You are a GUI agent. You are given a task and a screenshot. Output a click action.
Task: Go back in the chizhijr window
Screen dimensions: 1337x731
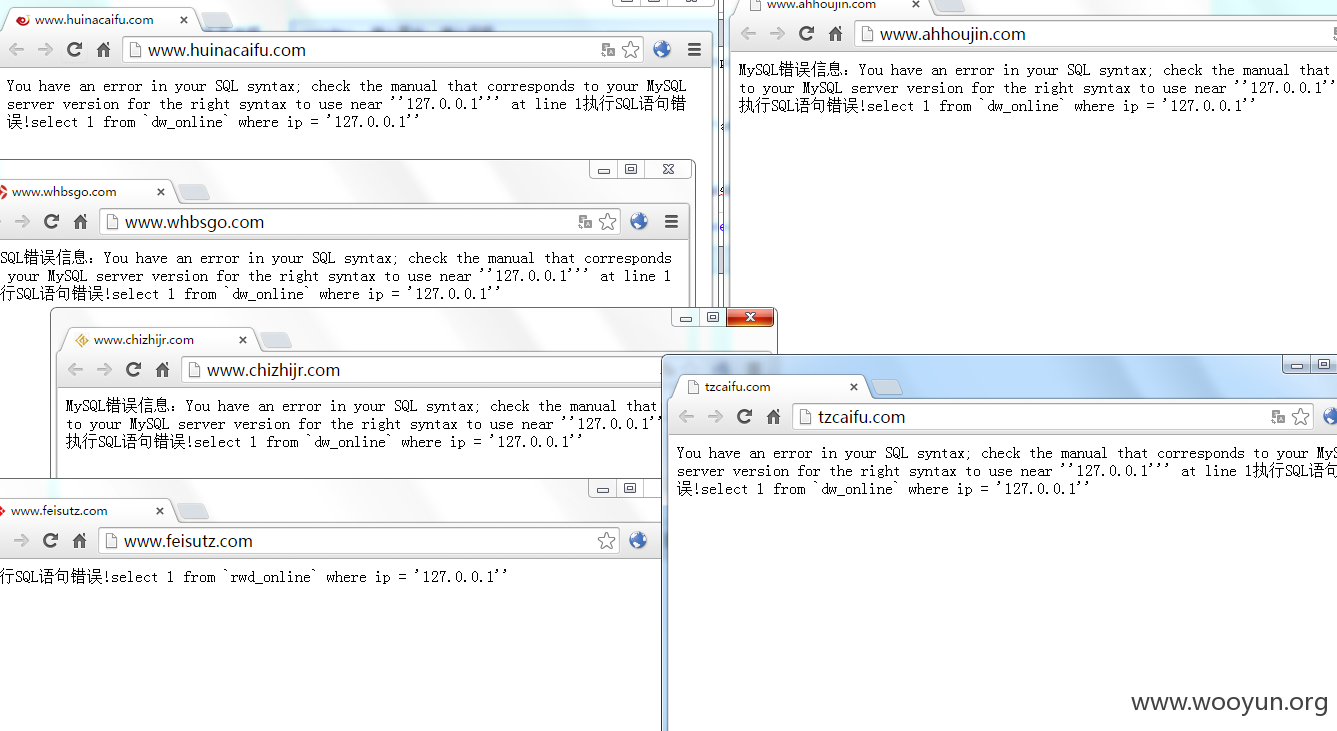tap(75, 370)
